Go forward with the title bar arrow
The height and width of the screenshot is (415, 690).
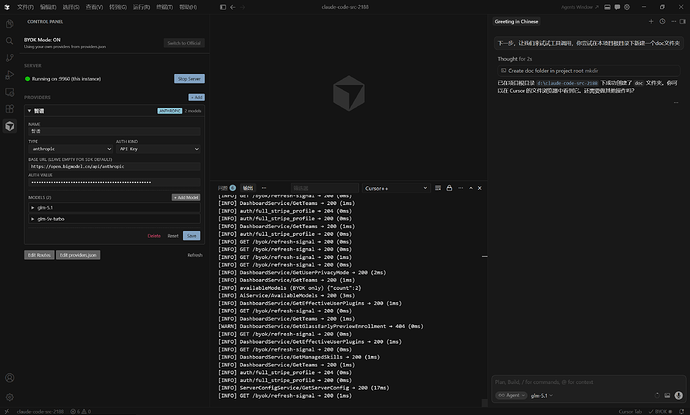[x=242, y=7]
